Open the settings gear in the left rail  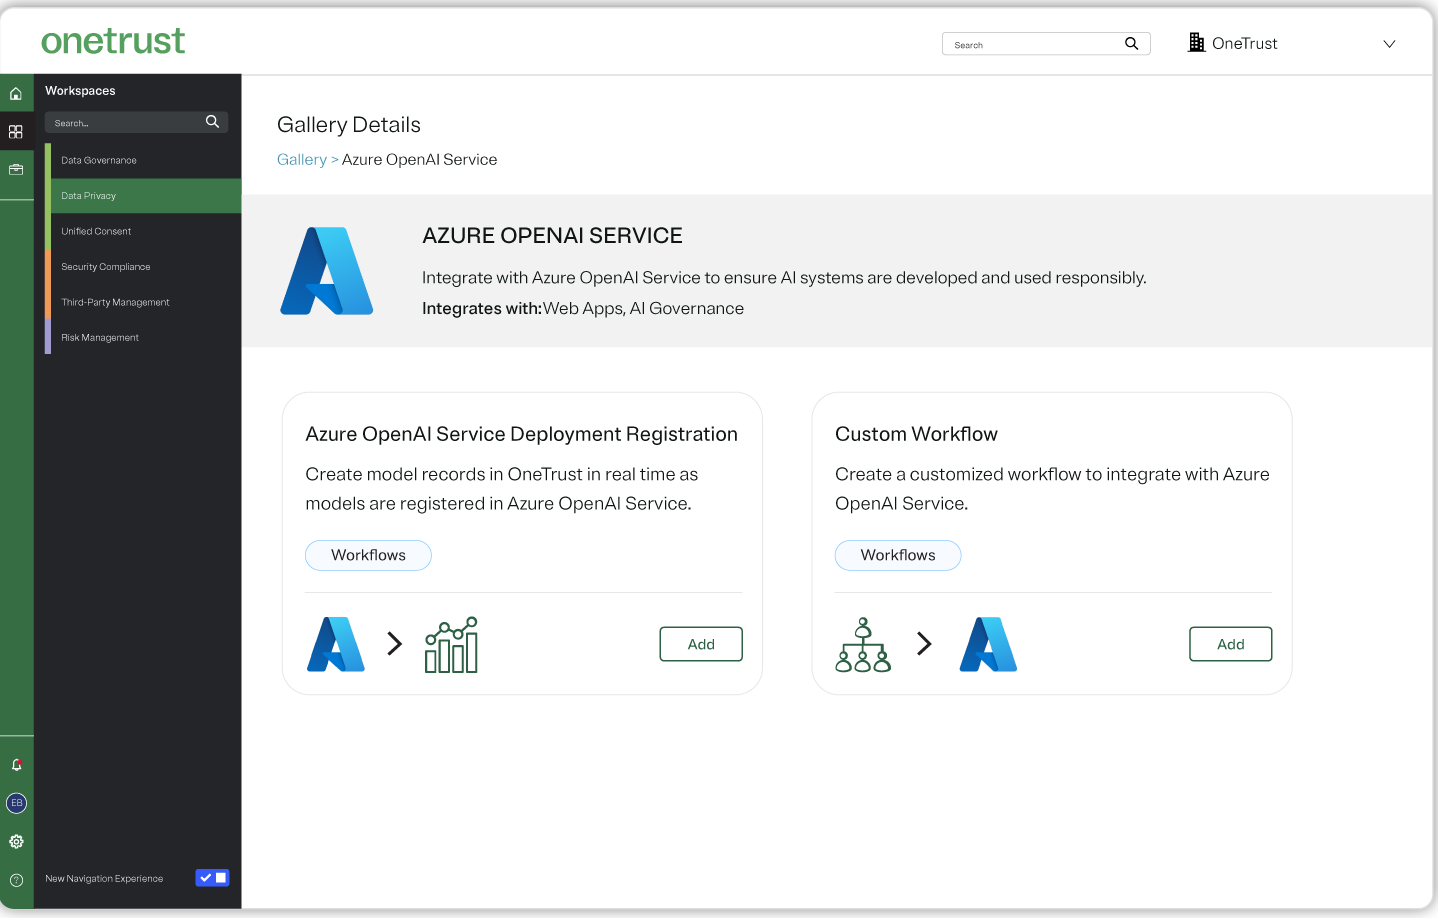(16, 841)
